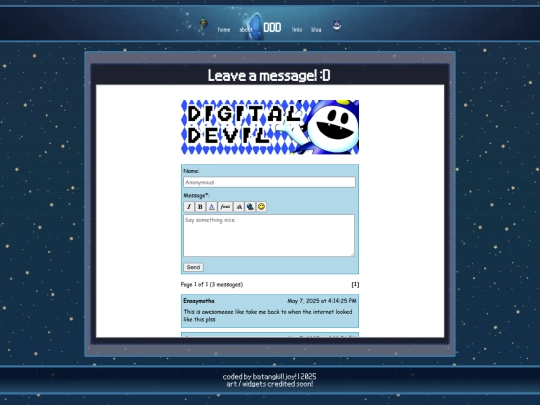540x405 pixels.
Task: Click the 'Message*:' field label
Action: [x=197, y=195]
